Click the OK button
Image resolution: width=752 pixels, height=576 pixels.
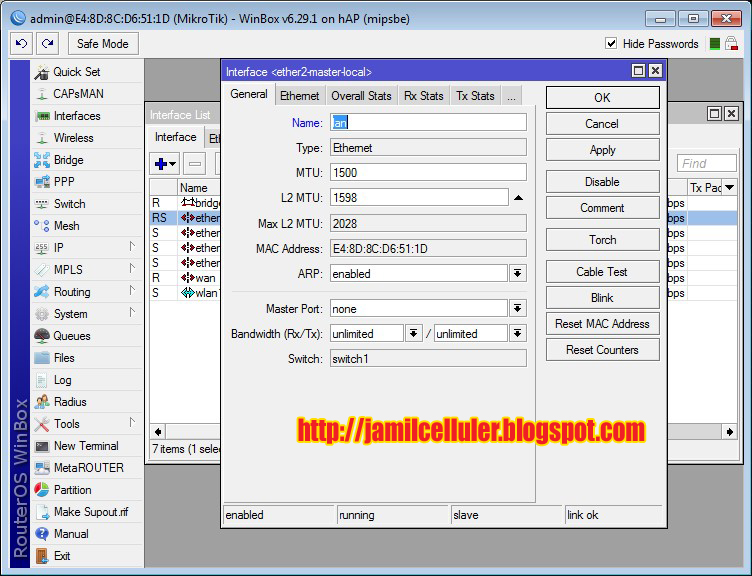coord(602,98)
